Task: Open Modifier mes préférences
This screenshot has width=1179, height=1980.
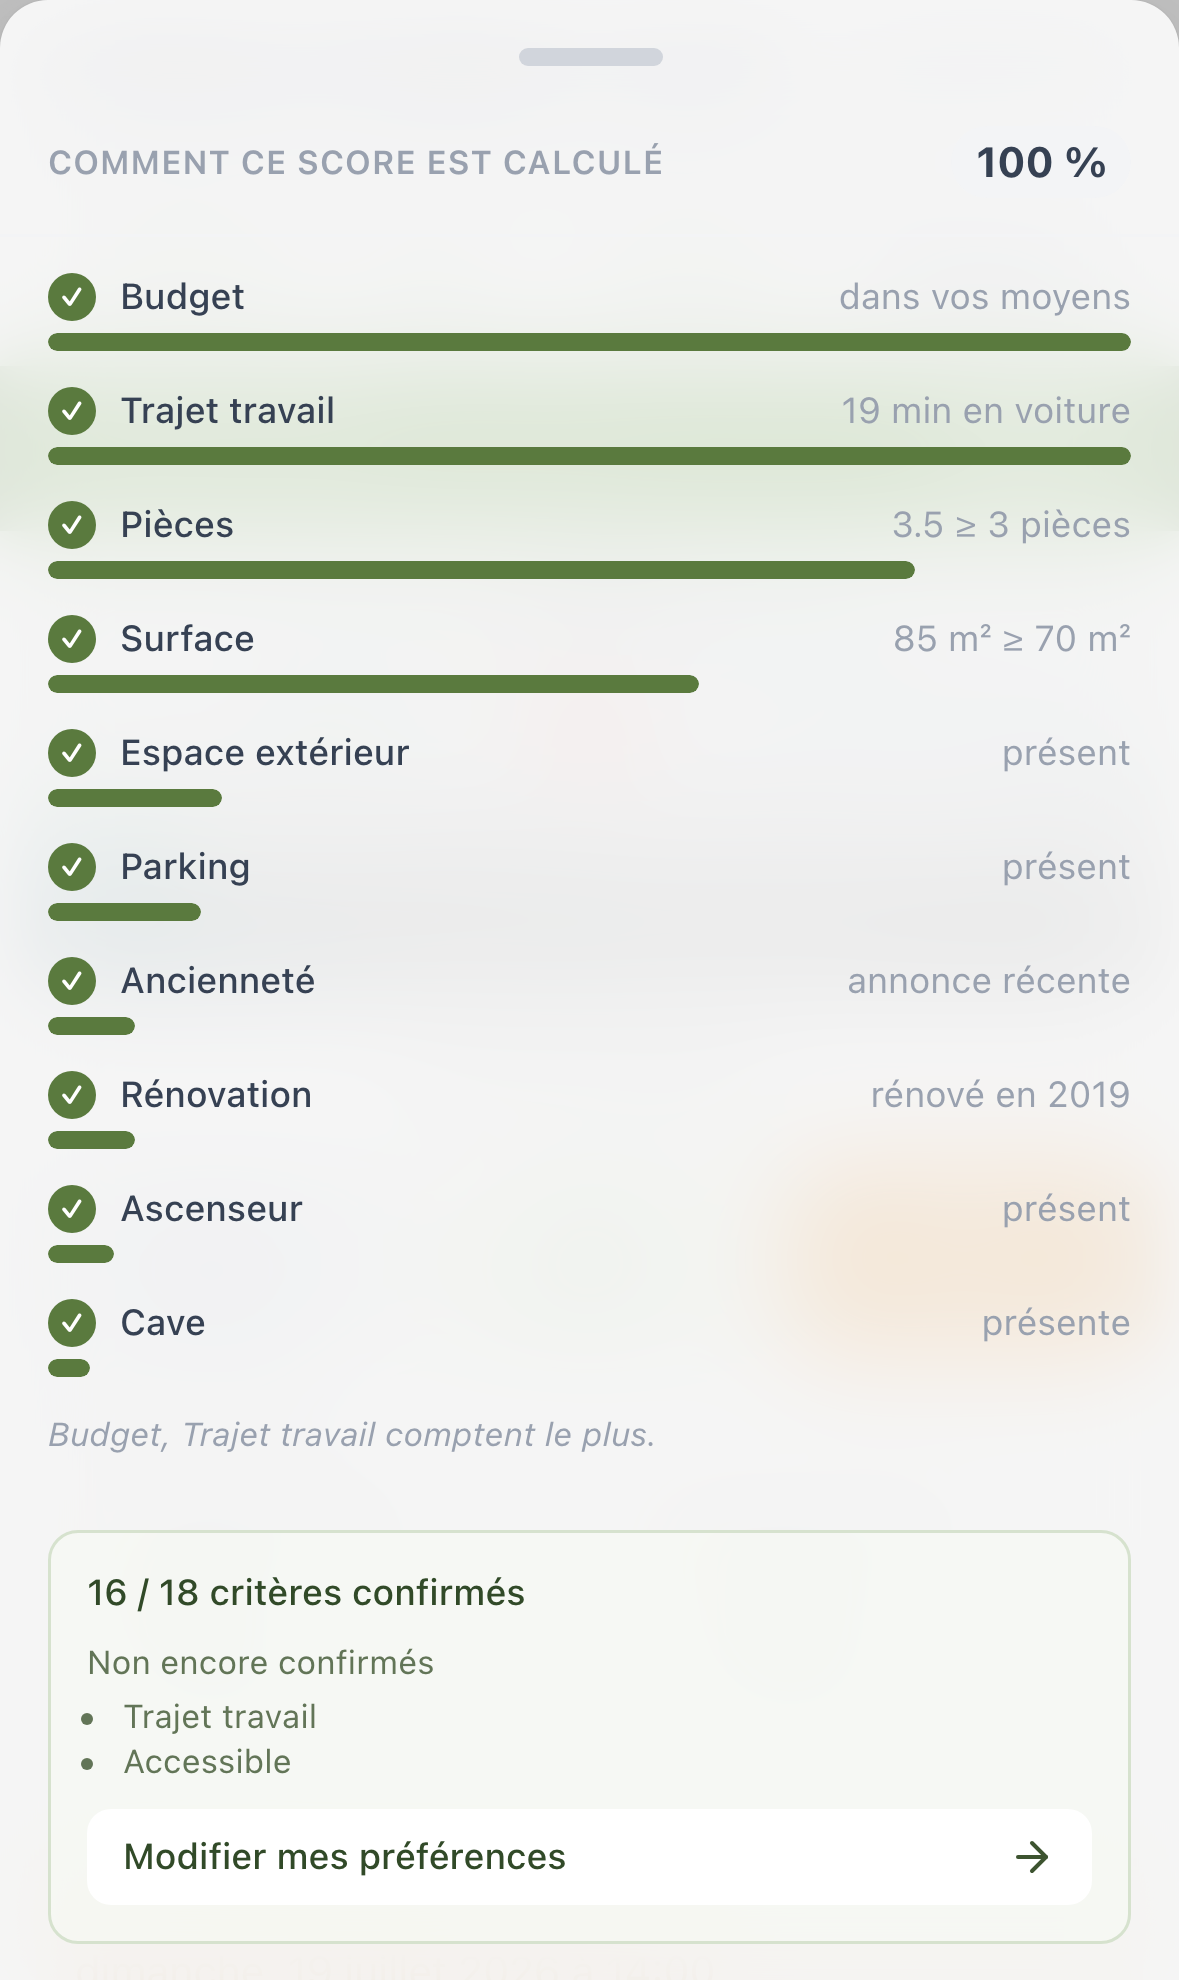Action: click(x=589, y=1857)
